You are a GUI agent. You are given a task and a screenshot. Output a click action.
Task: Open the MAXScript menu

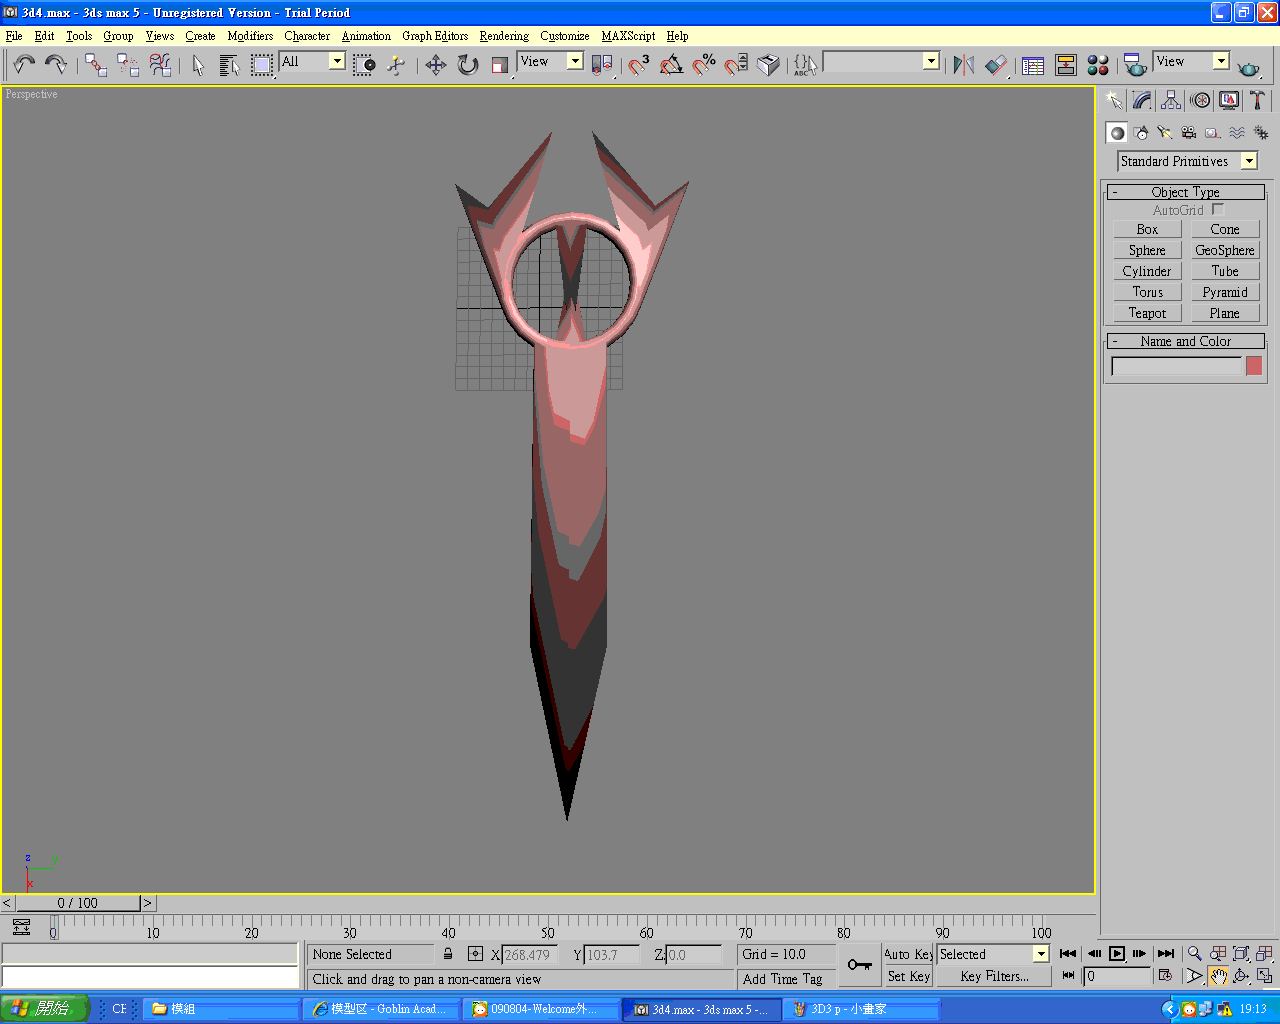[x=628, y=36]
